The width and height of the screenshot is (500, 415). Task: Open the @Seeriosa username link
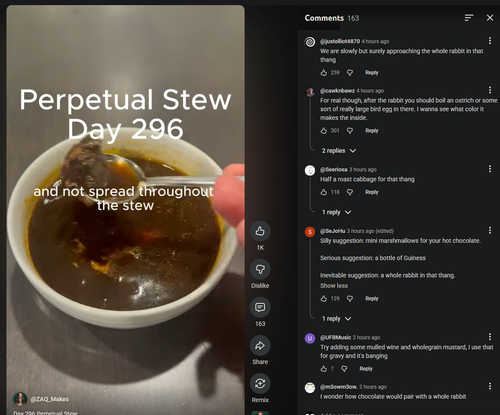click(334, 170)
